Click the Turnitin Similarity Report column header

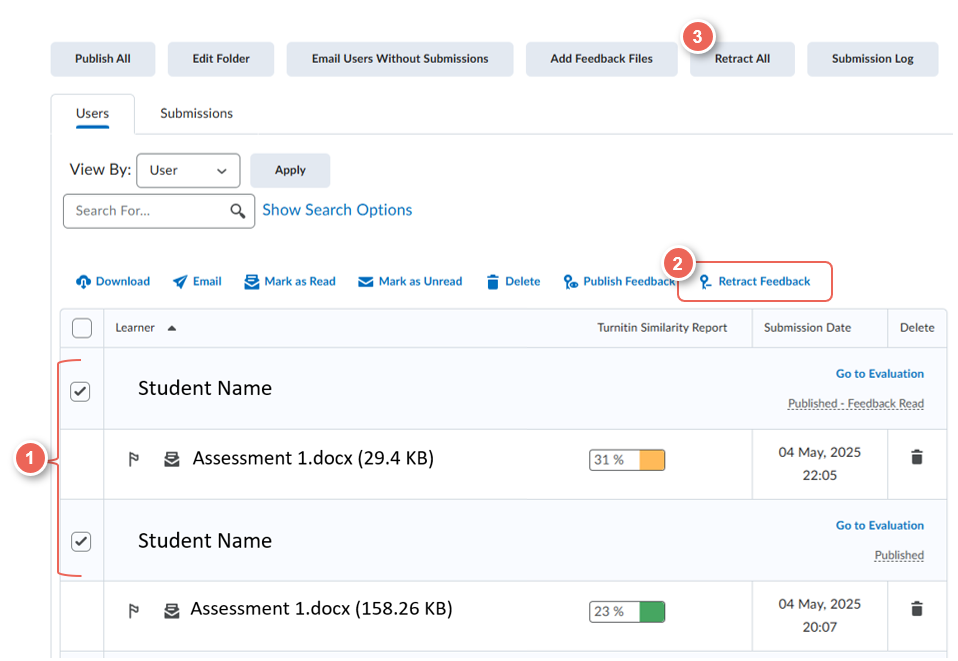[x=662, y=328]
